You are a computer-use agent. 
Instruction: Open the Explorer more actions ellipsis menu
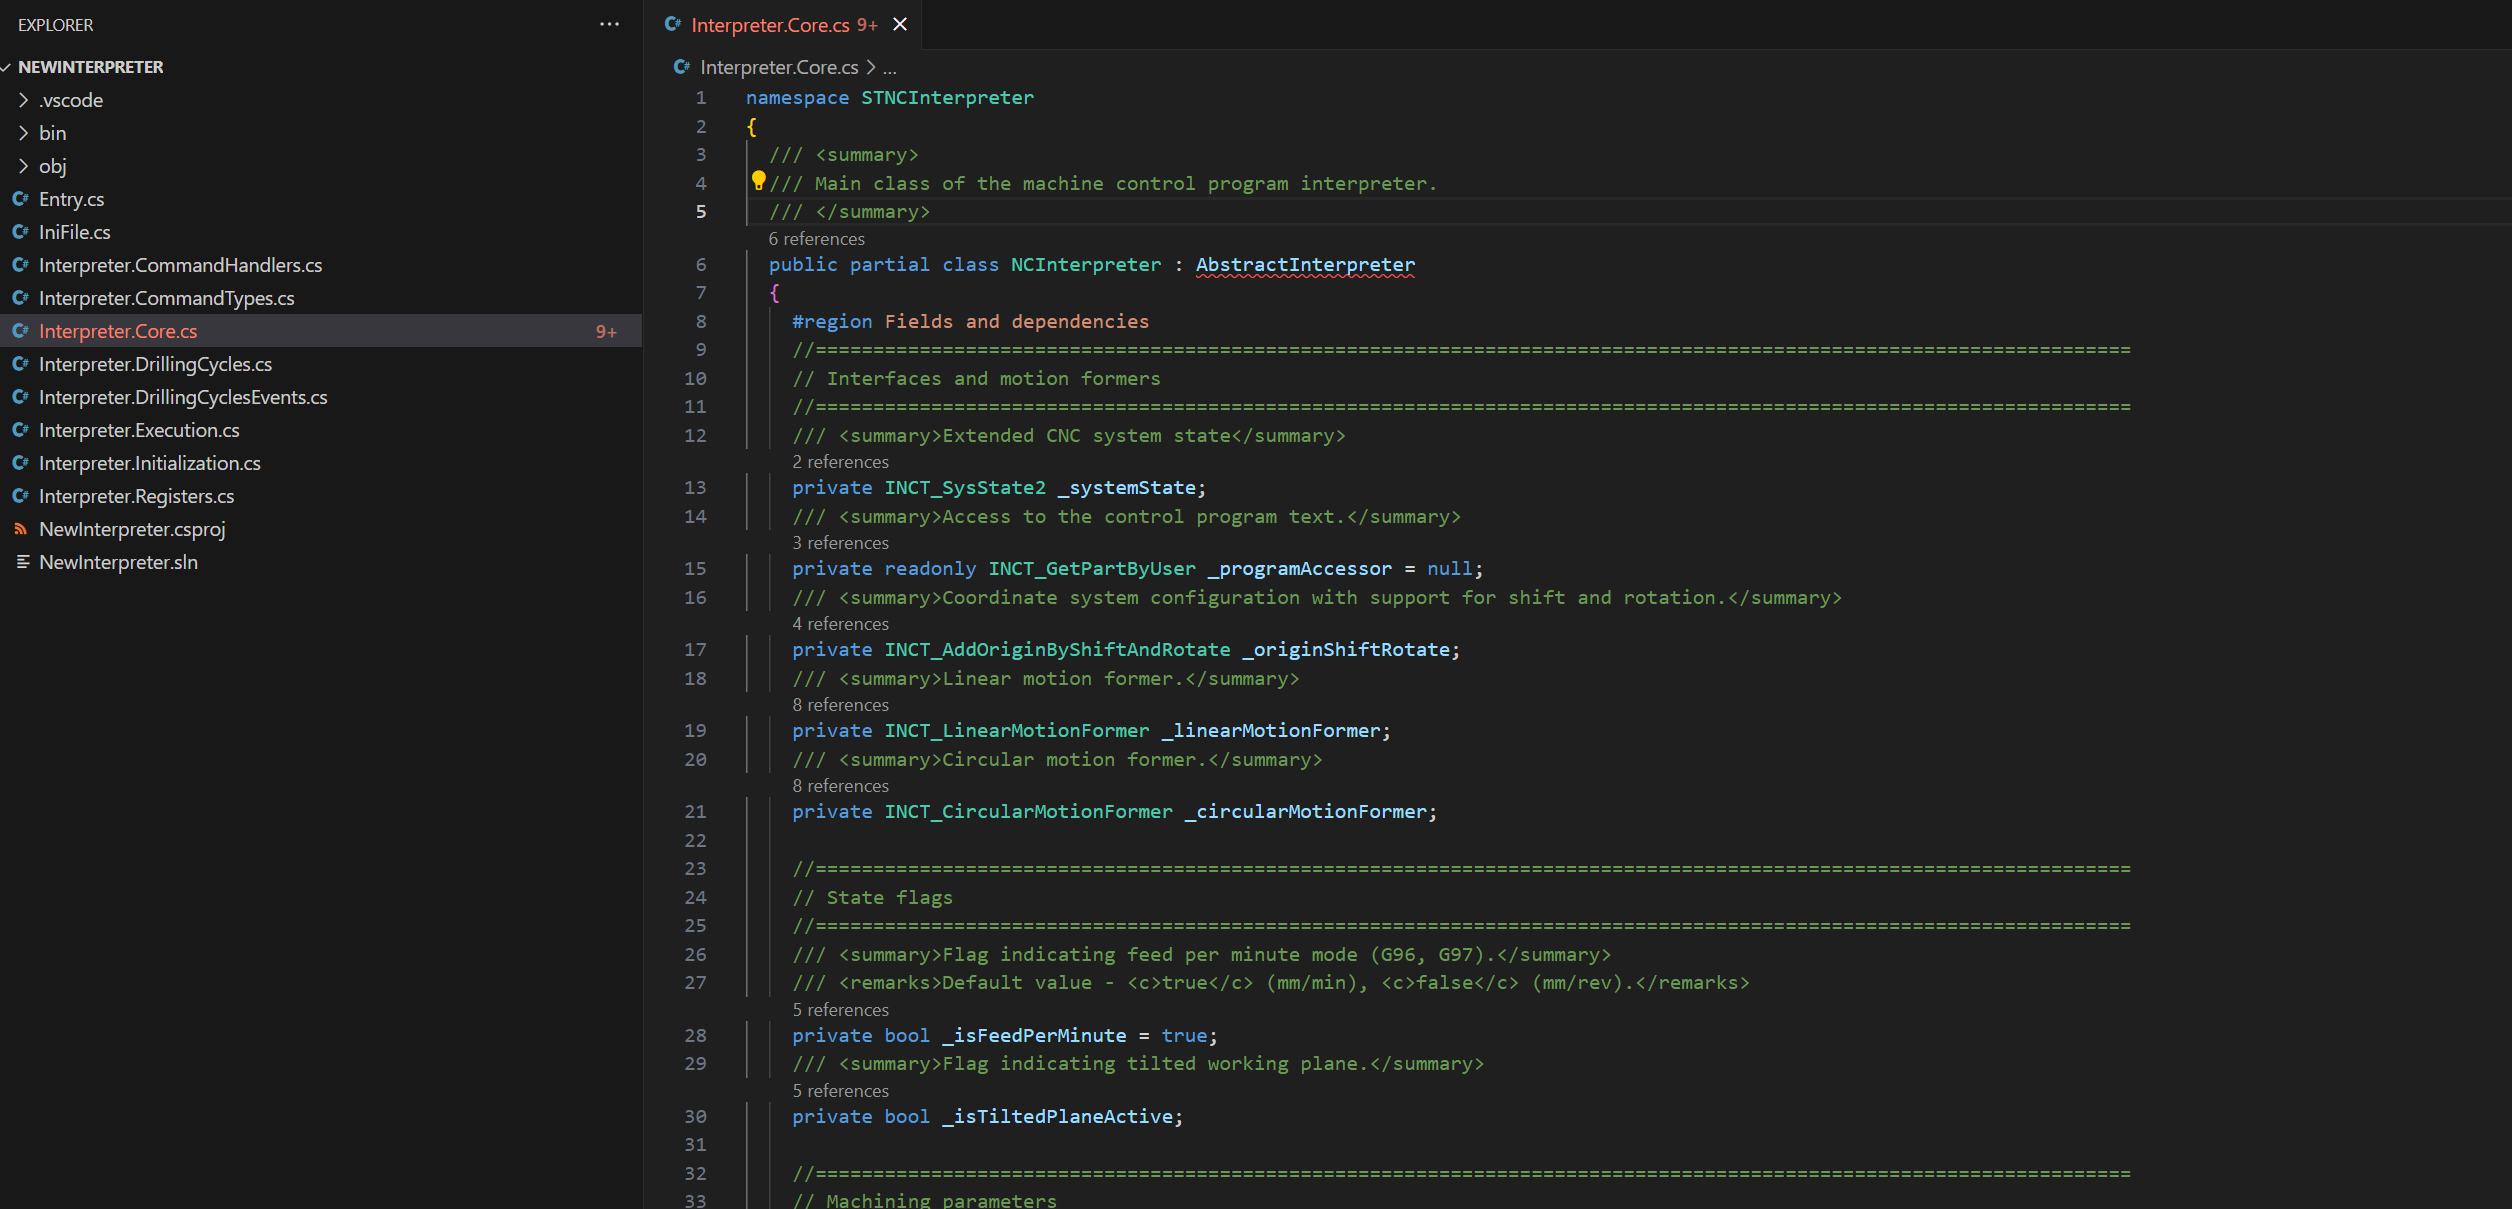point(609,24)
